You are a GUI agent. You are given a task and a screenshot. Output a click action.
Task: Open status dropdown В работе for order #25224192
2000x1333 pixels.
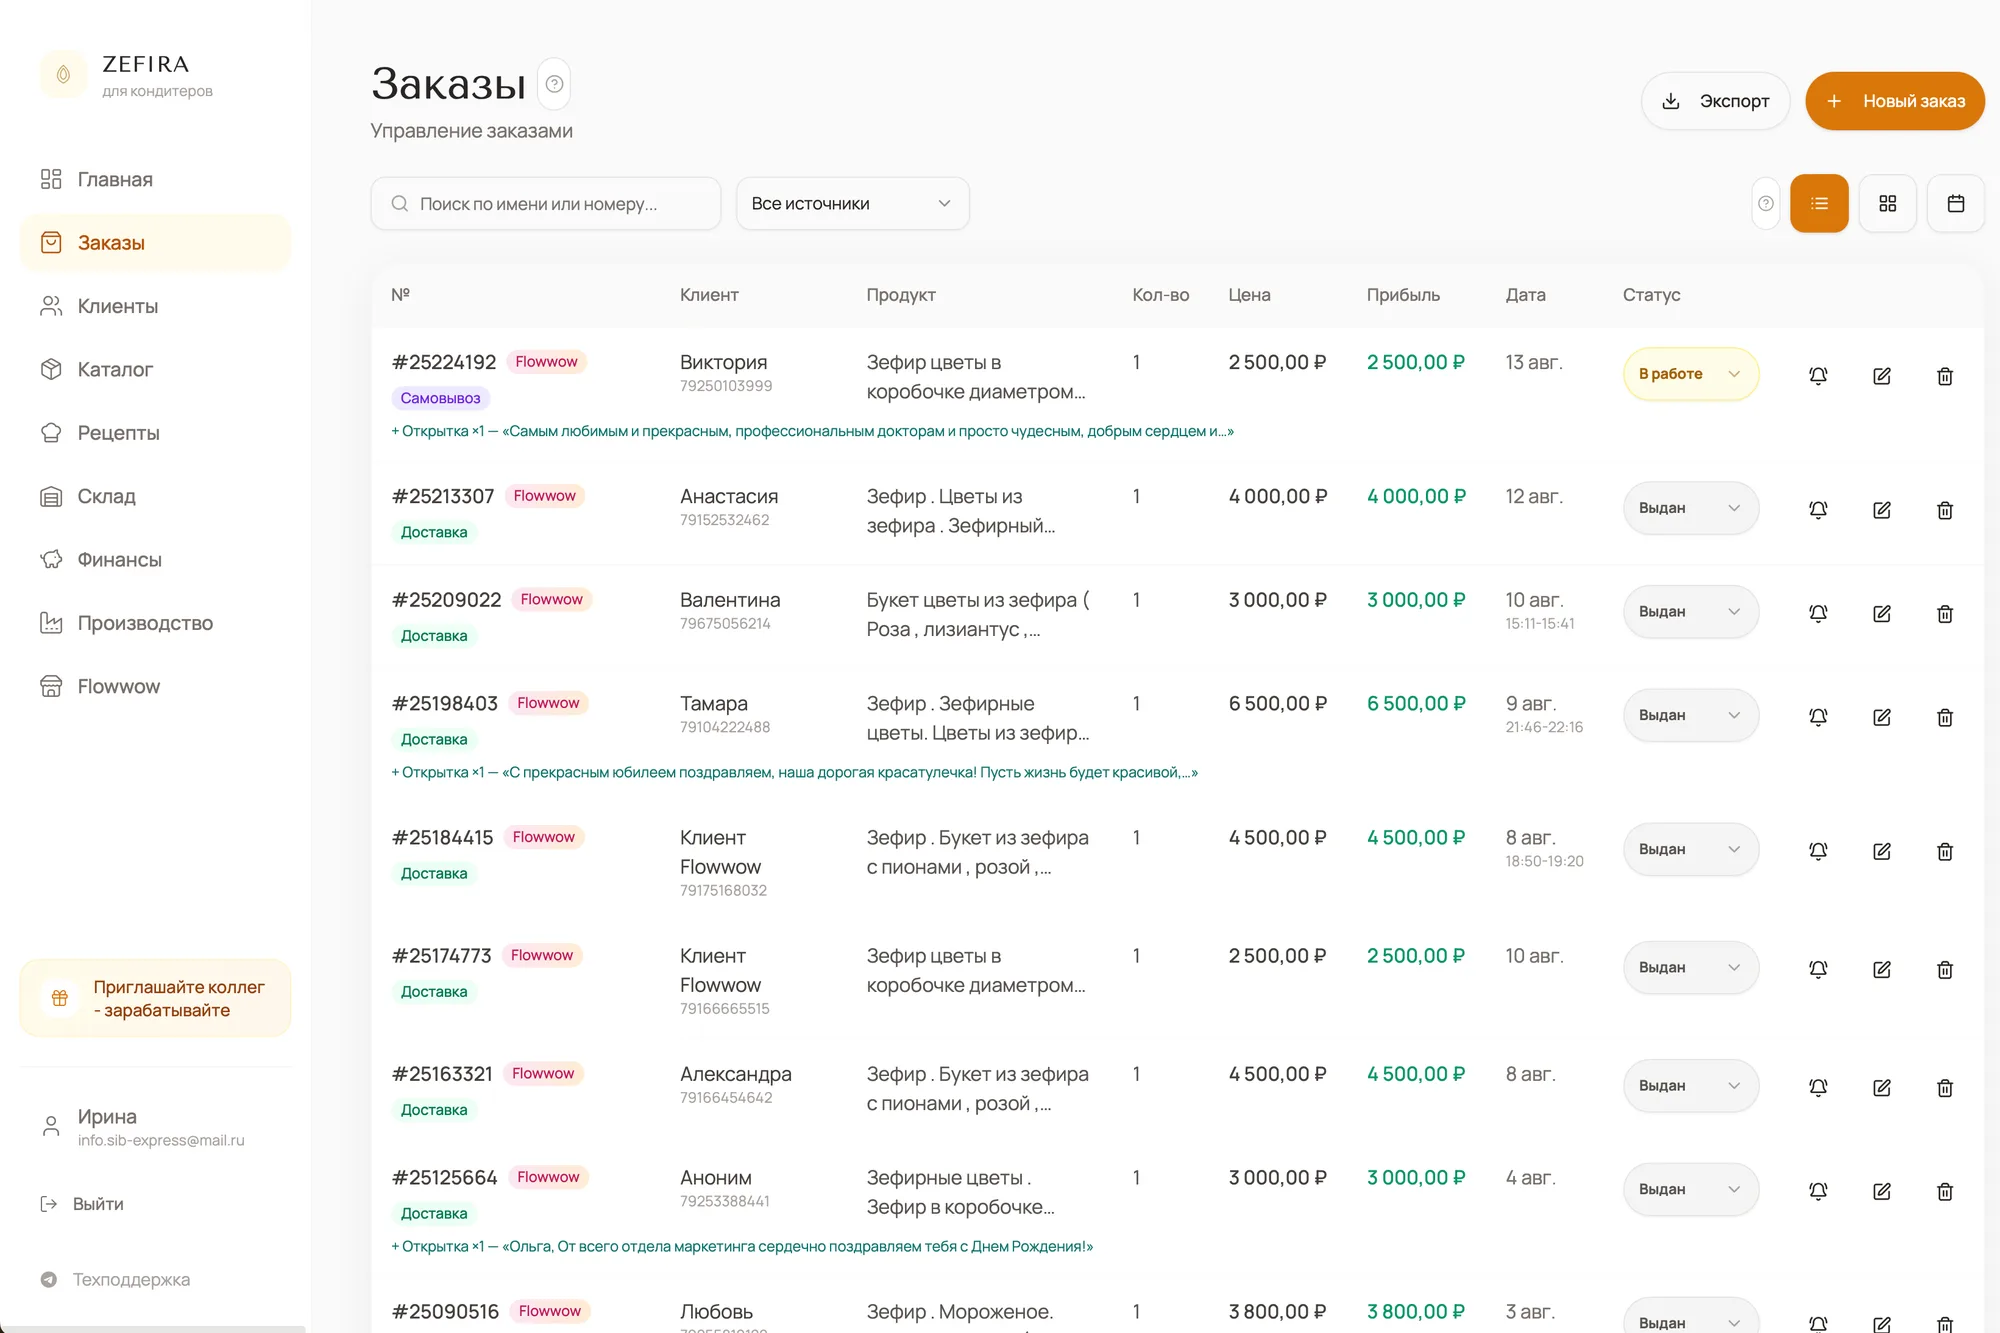[1690, 374]
